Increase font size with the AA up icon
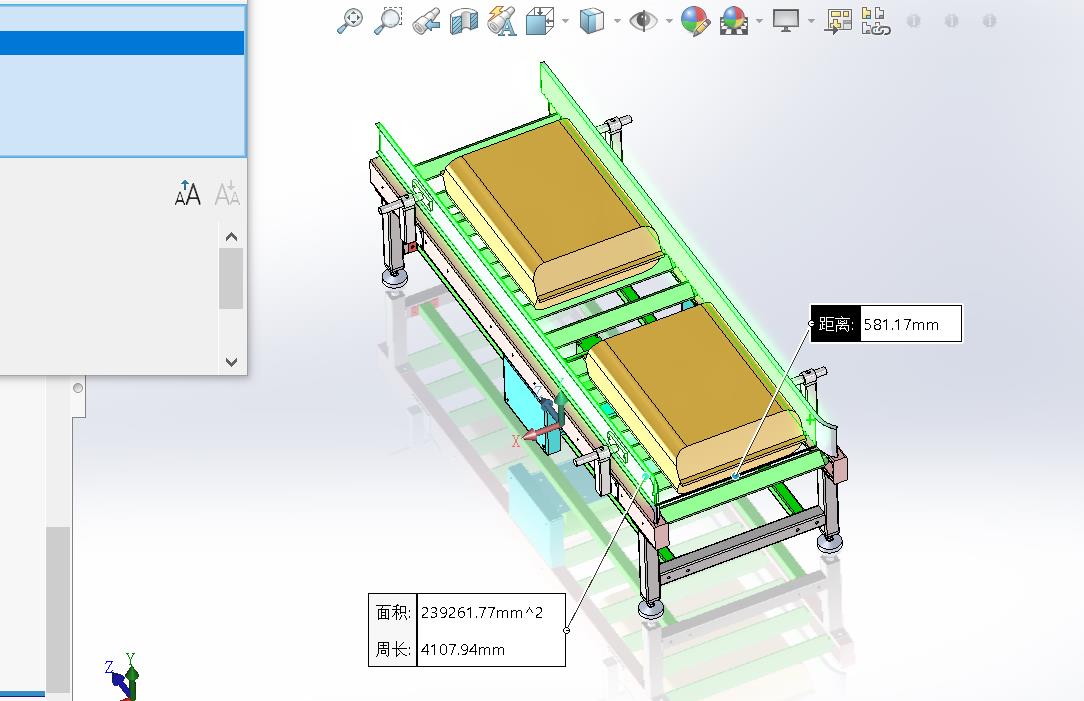 (187, 193)
